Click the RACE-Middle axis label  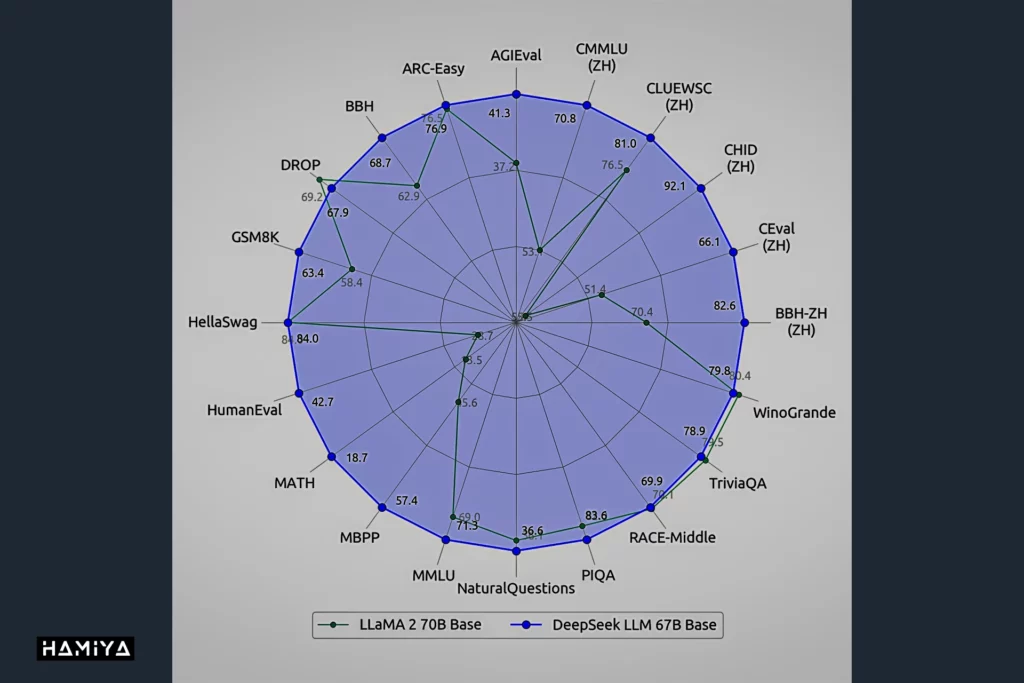coord(672,537)
